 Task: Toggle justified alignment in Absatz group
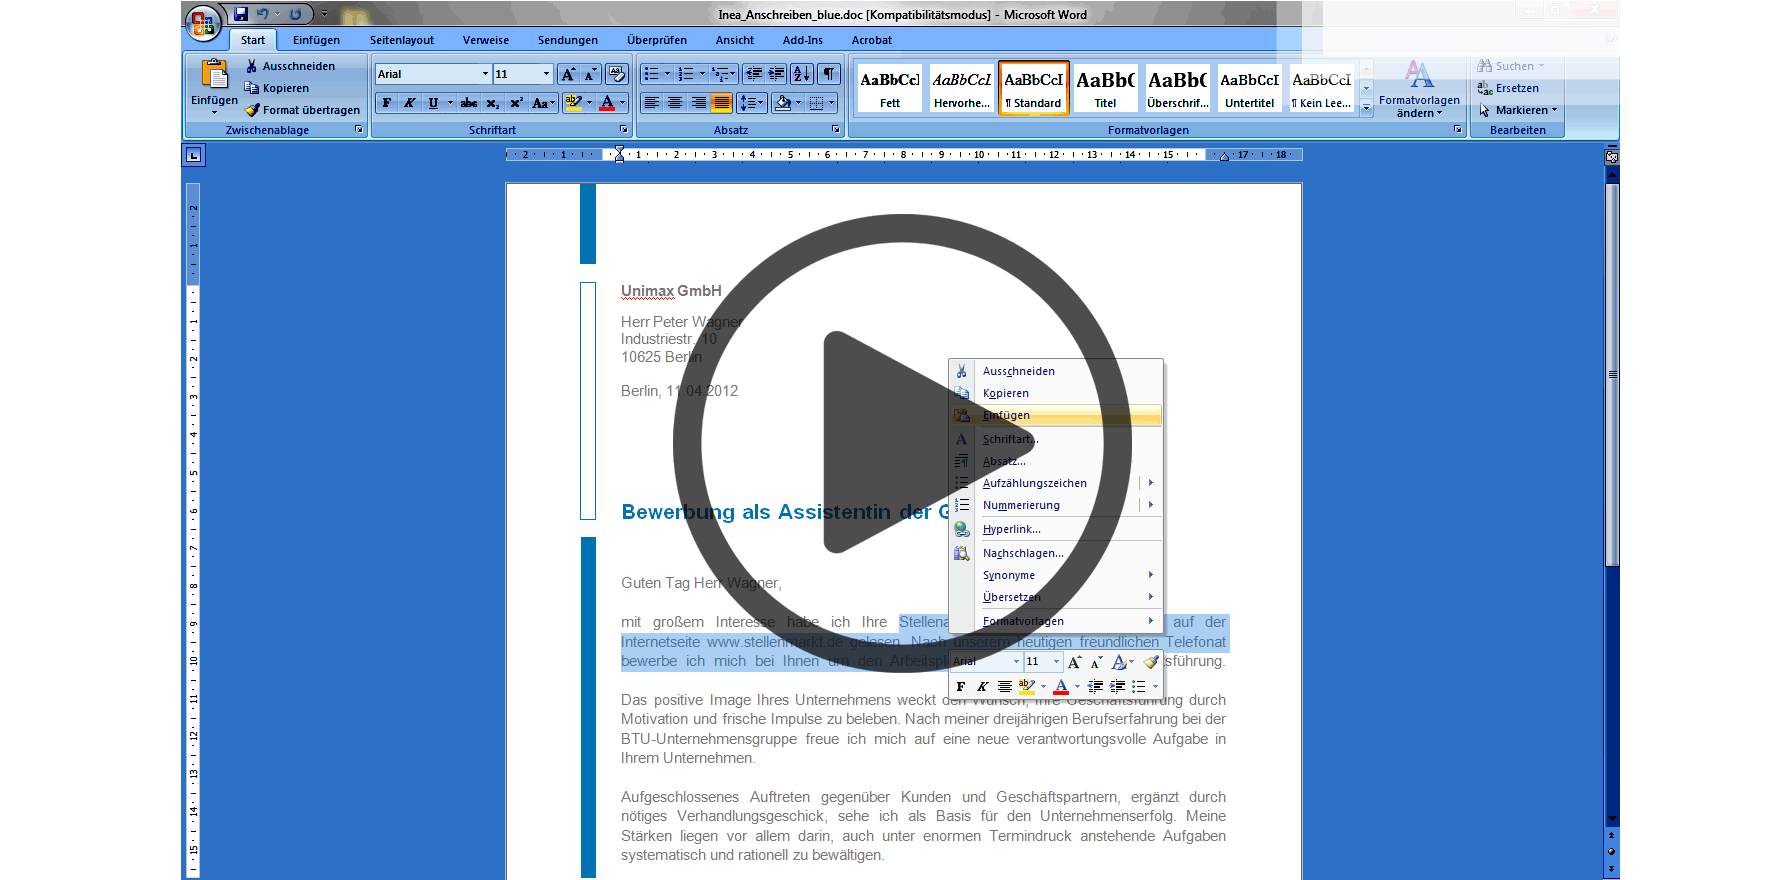pyautogui.click(x=721, y=103)
